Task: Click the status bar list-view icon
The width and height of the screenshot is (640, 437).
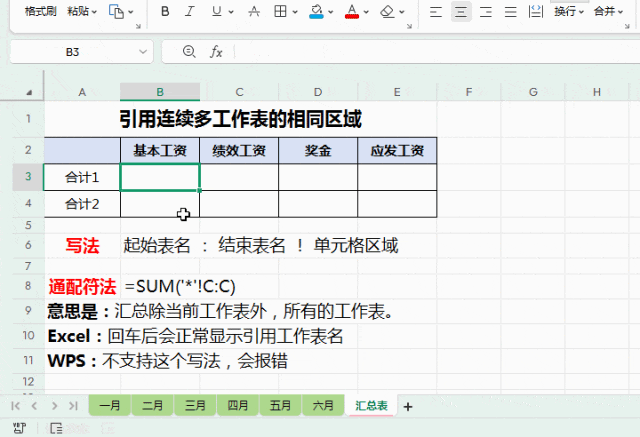Action: tap(56, 428)
